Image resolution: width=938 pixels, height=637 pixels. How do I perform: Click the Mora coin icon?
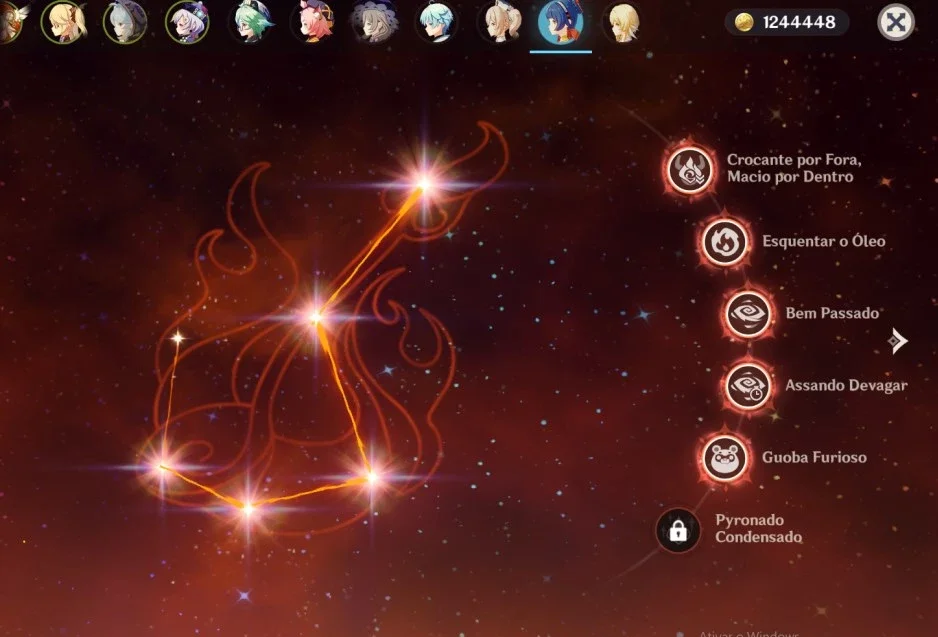click(x=744, y=23)
